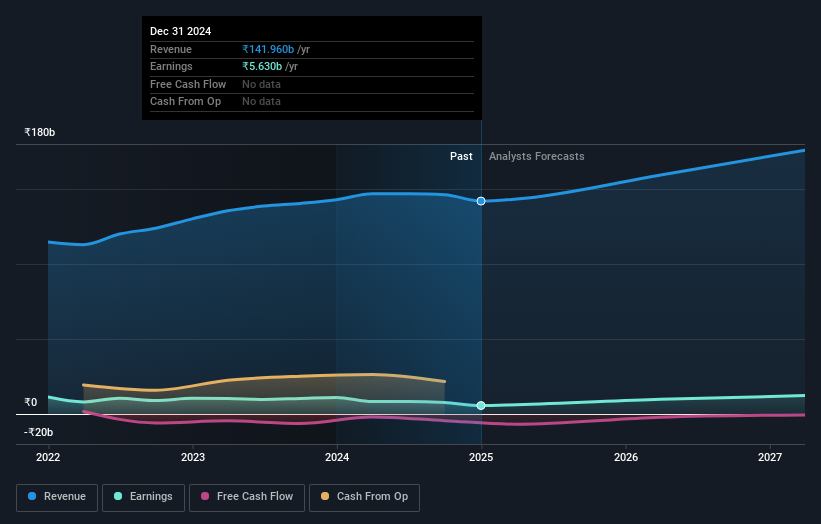The height and width of the screenshot is (524, 821).
Task: Click the Dec 31 2024 tooltip date
Action: click(x=181, y=31)
